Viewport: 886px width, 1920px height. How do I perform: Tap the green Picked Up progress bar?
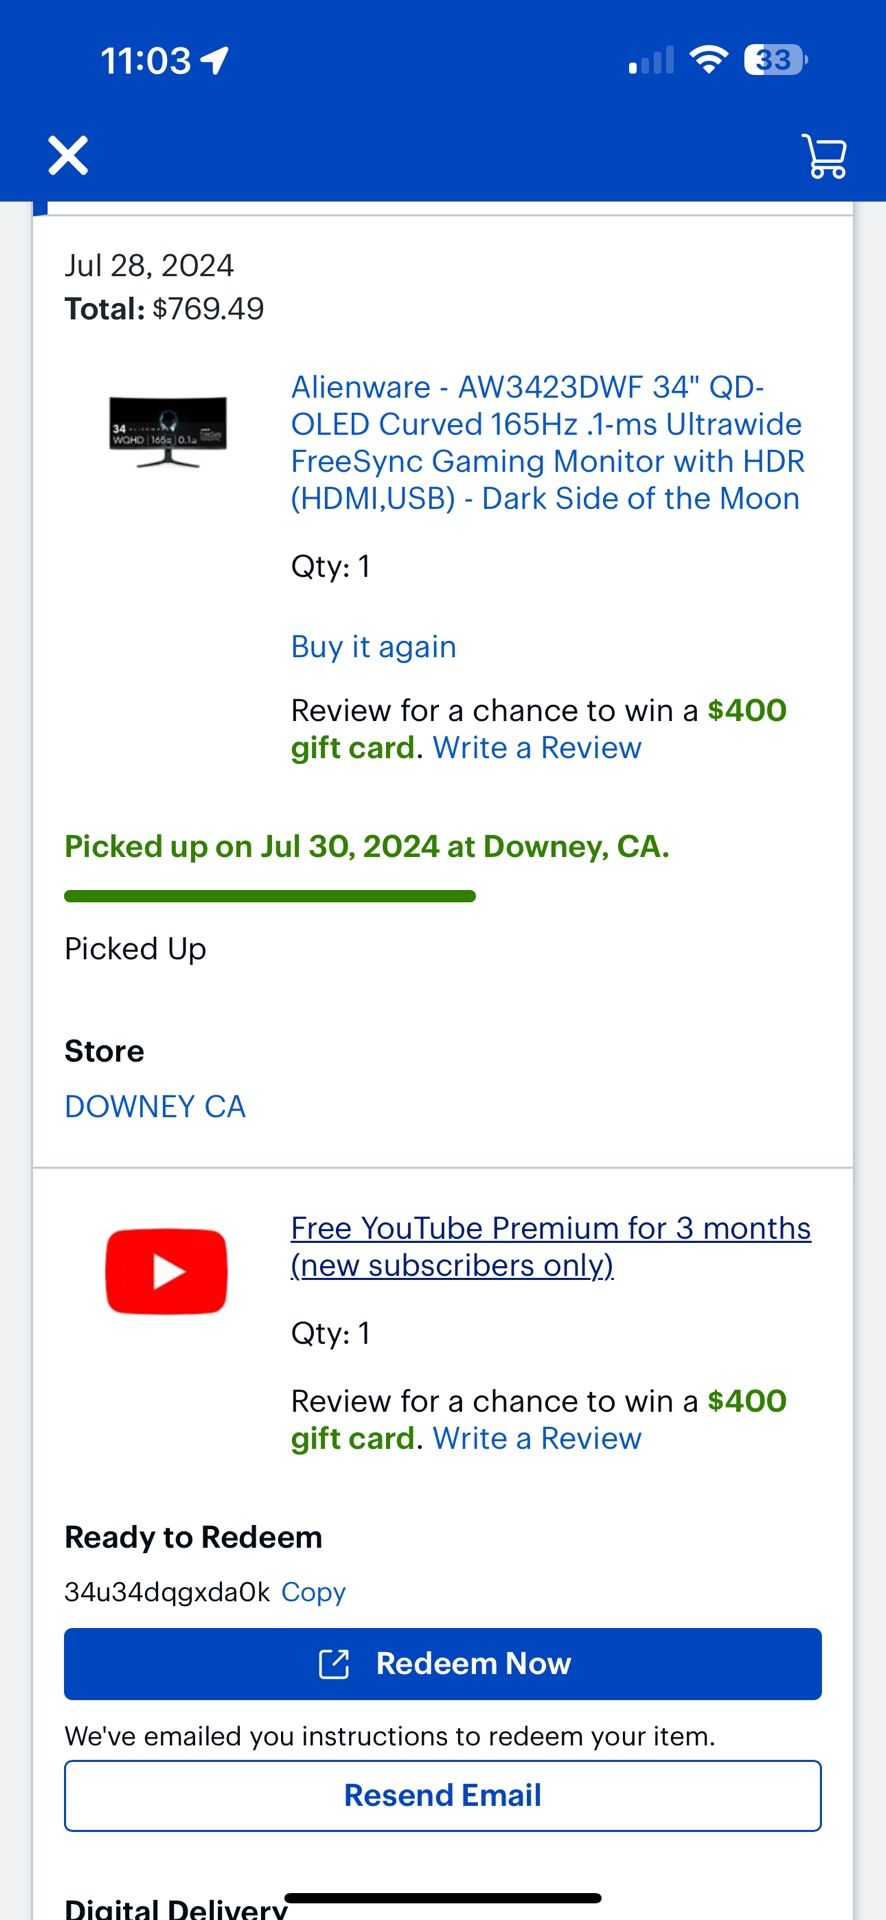(x=270, y=896)
